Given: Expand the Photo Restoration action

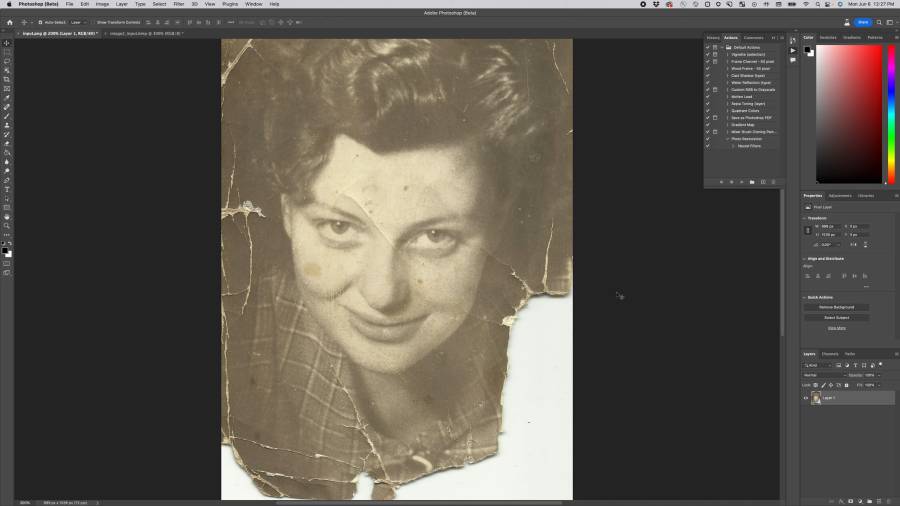Looking at the screenshot, I should pyautogui.click(x=728, y=139).
